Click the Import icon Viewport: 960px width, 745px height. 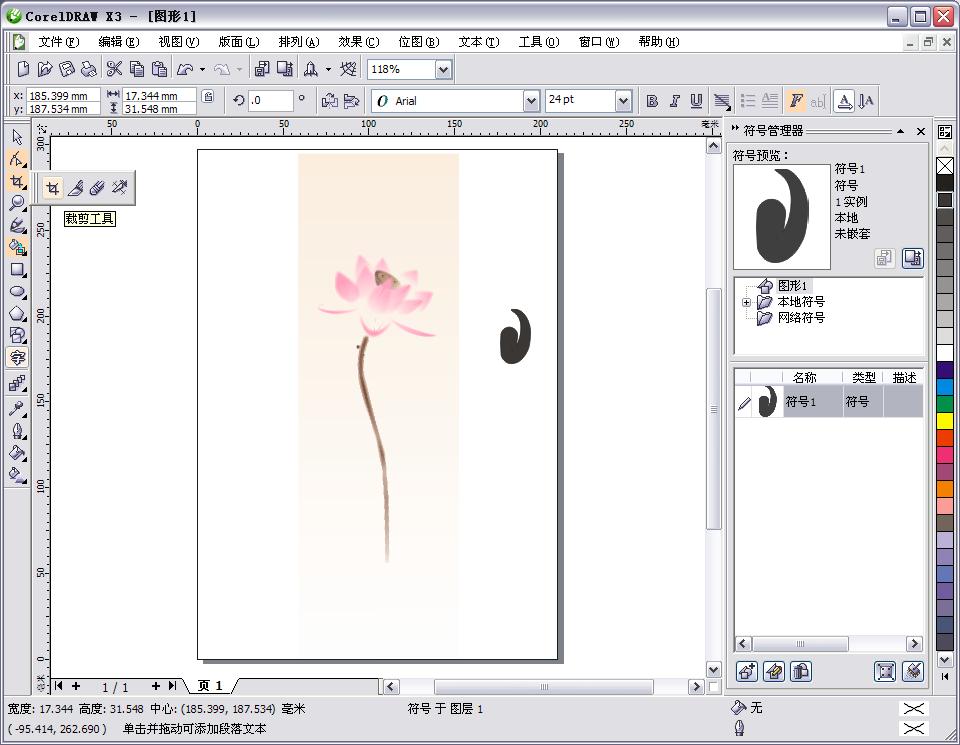click(x=262, y=69)
